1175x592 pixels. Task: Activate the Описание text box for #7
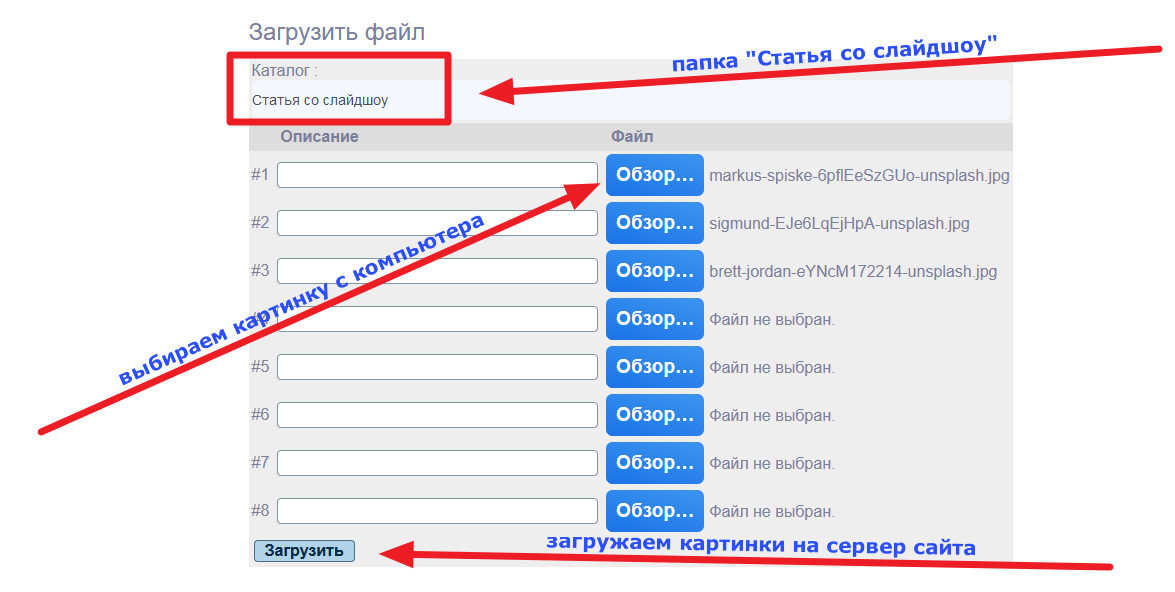pyautogui.click(x=437, y=463)
